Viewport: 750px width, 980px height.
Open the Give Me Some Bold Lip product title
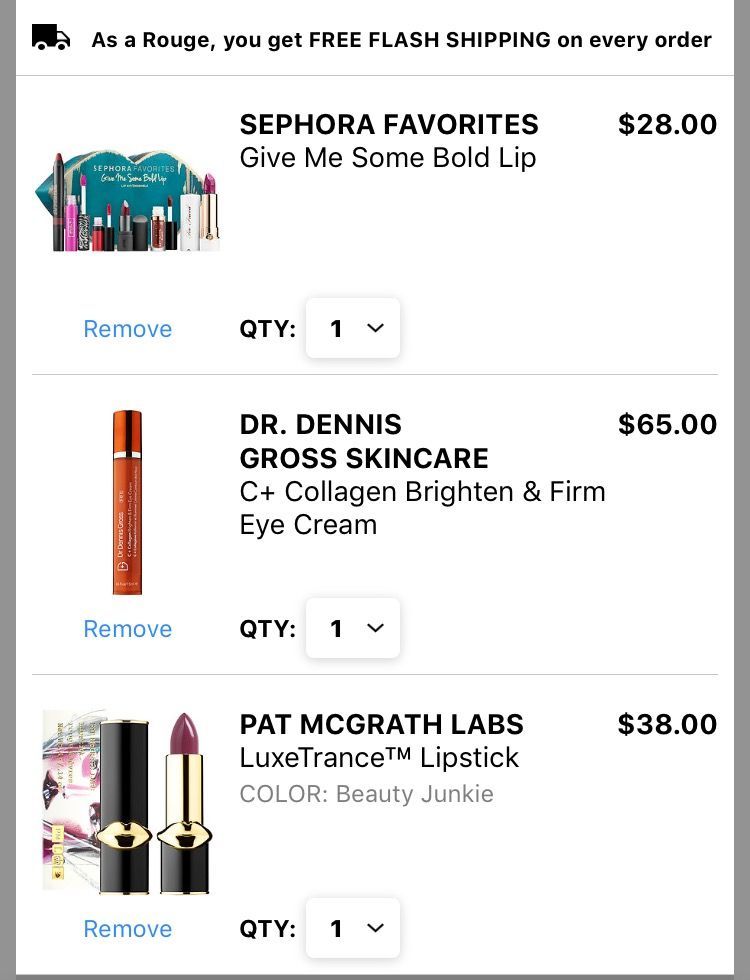[388, 158]
